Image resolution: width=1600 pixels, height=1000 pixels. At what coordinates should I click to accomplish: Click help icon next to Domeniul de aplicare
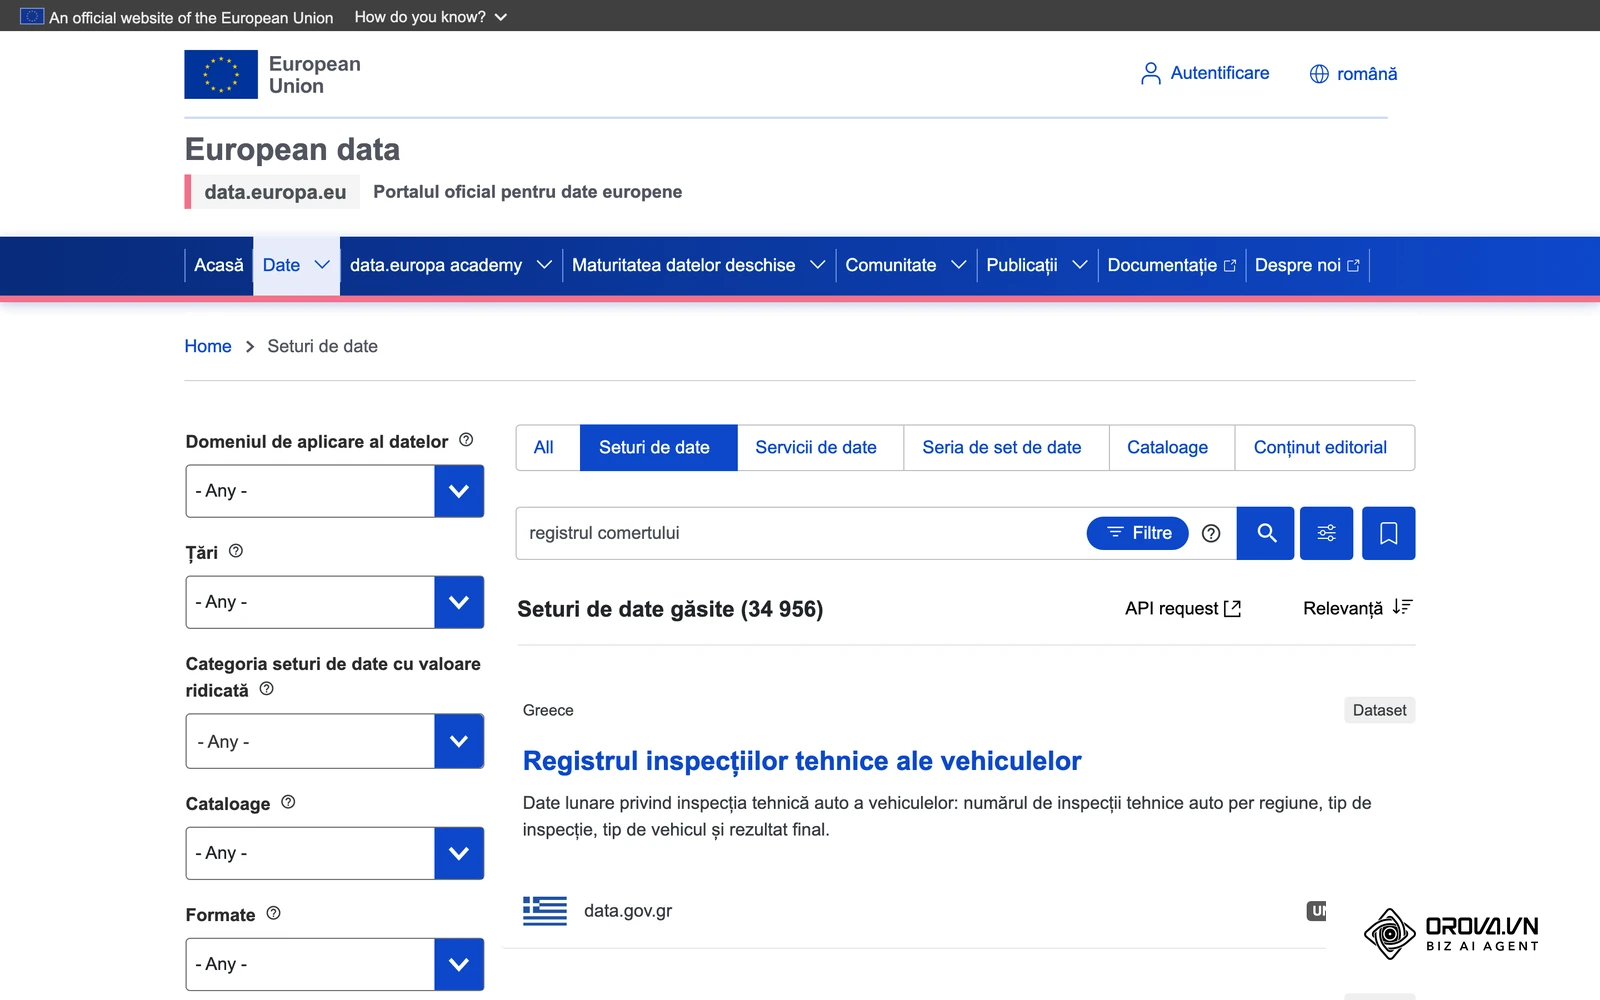point(466,440)
